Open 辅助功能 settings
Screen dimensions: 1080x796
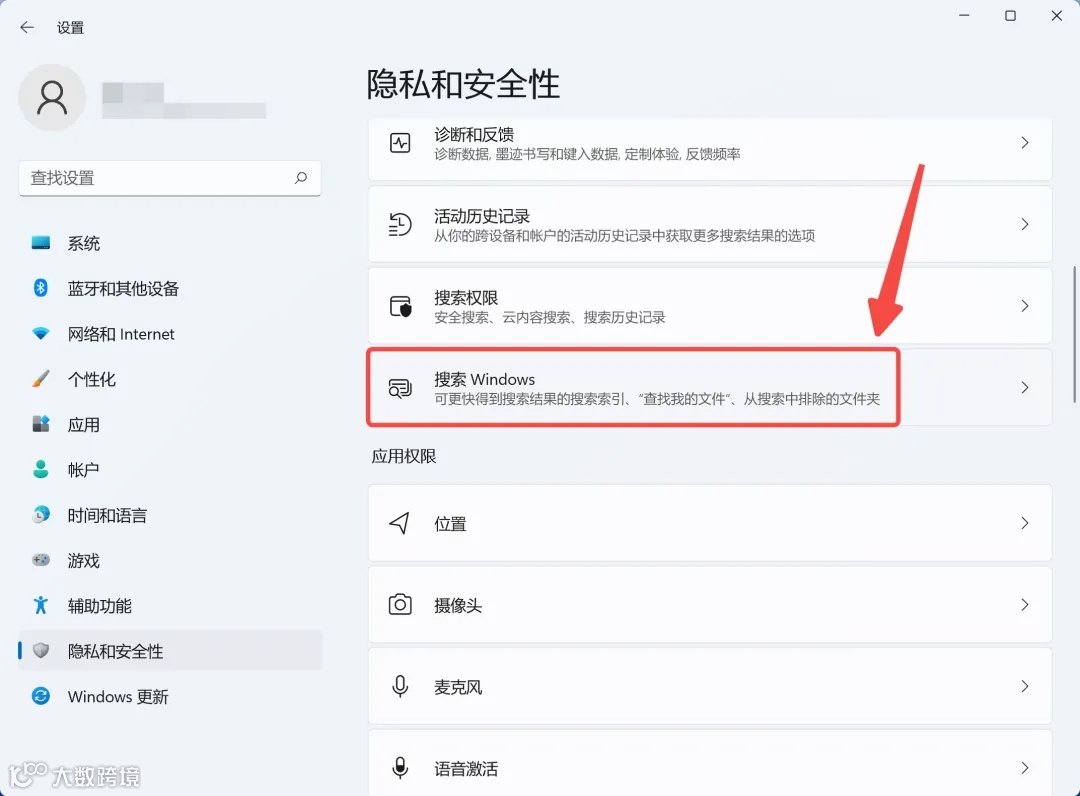pos(170,606)
